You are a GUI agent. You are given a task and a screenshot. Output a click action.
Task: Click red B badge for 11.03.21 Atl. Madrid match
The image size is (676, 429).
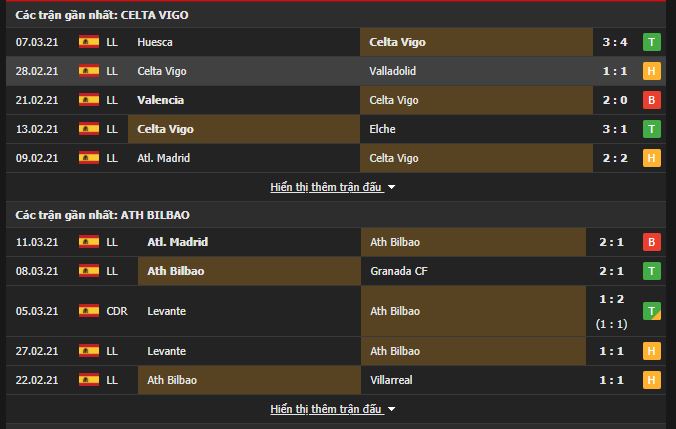pos(651,242)
